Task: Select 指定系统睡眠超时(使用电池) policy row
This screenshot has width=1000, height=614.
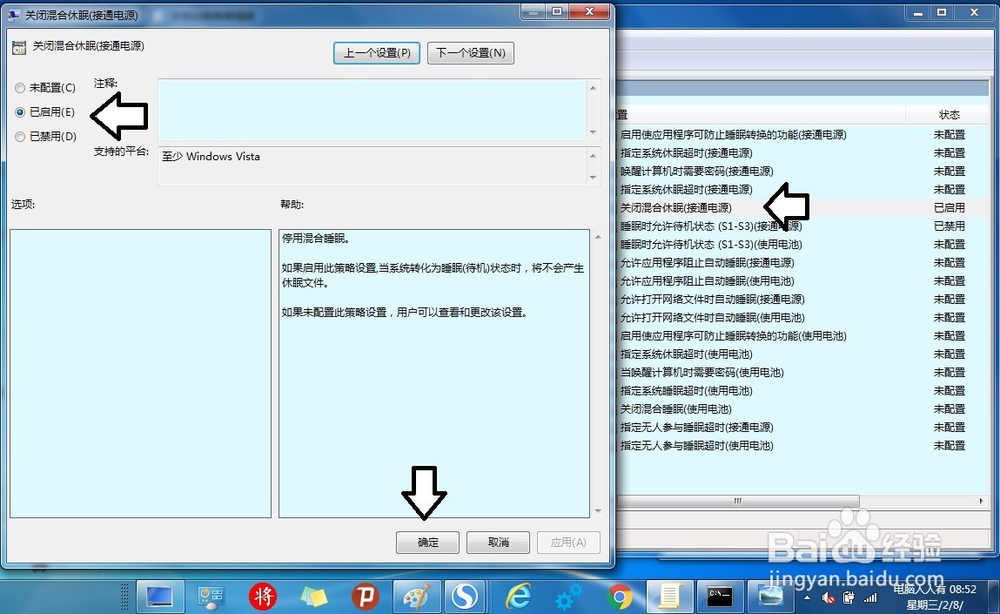Action: coord(686,390)
